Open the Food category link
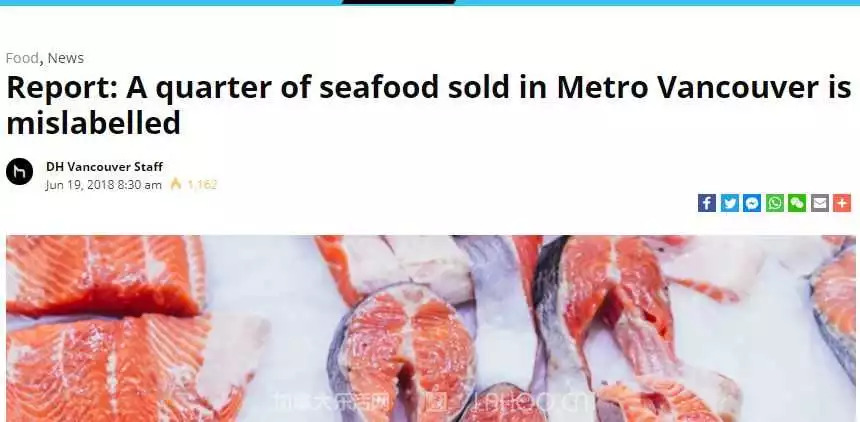The image size is (860, 422). pyautogui.click(x=22, y=58)
